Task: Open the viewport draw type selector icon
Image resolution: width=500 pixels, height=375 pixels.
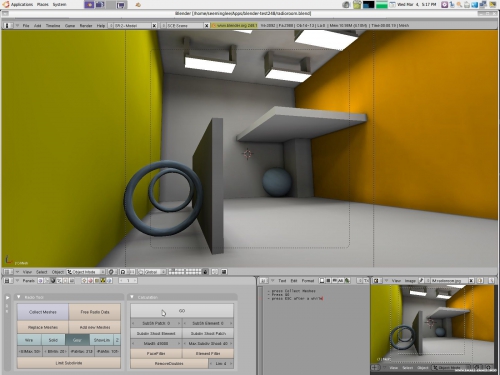Action: [112, 272]
